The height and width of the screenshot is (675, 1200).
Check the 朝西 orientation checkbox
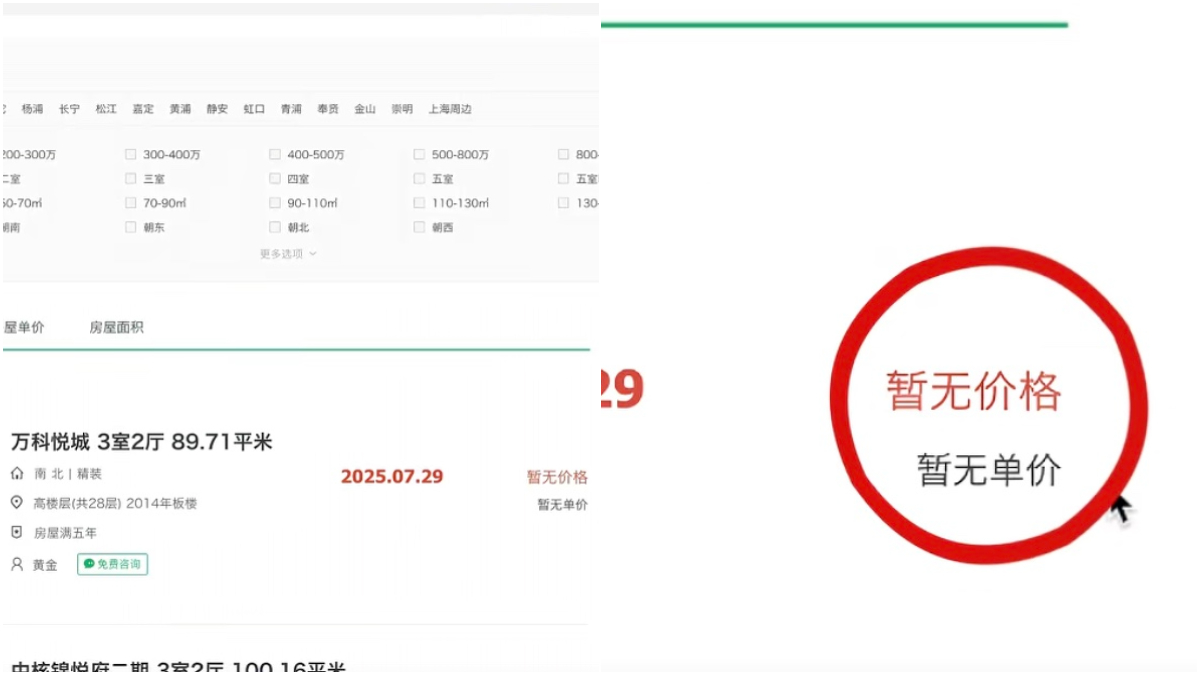pos(420,227)
